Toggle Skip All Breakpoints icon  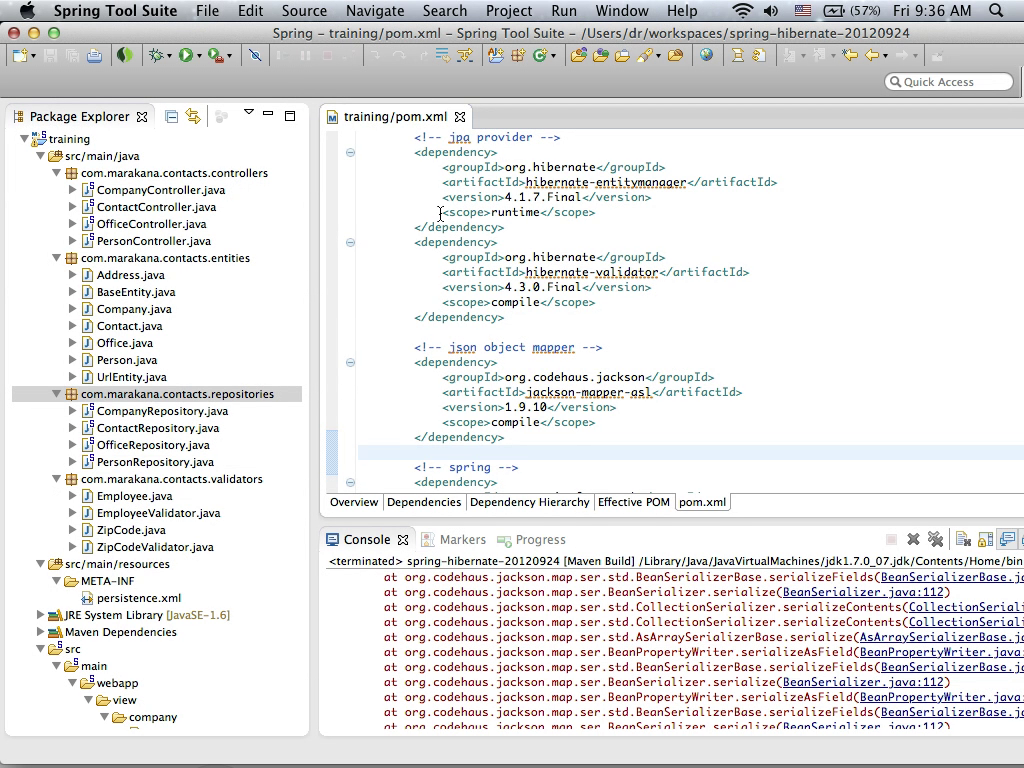(x=255, y=56)
